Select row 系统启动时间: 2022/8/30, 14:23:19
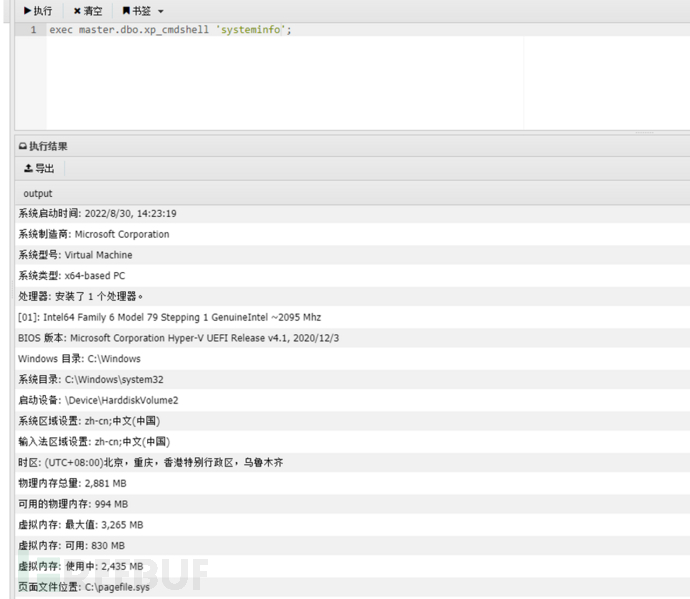This screenshot has height=599, width=690. pyautogui.click(x=352, y=214)
